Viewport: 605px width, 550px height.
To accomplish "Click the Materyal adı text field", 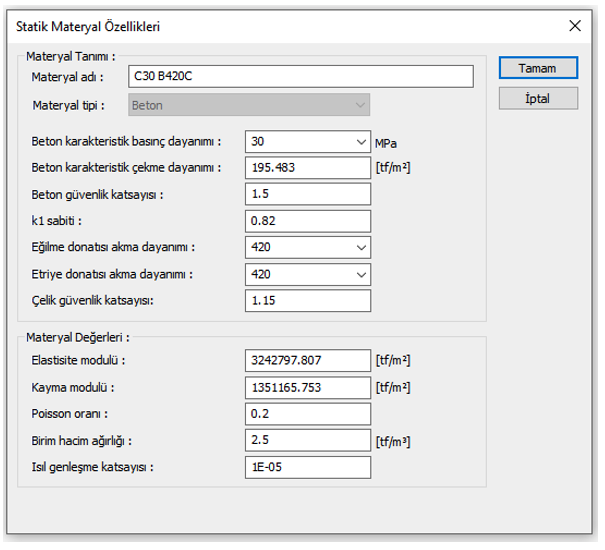I will tap(301, 76).
